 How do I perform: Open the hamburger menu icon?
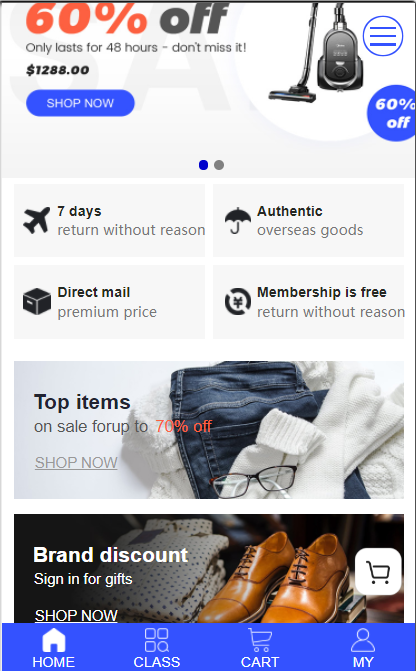383,36
